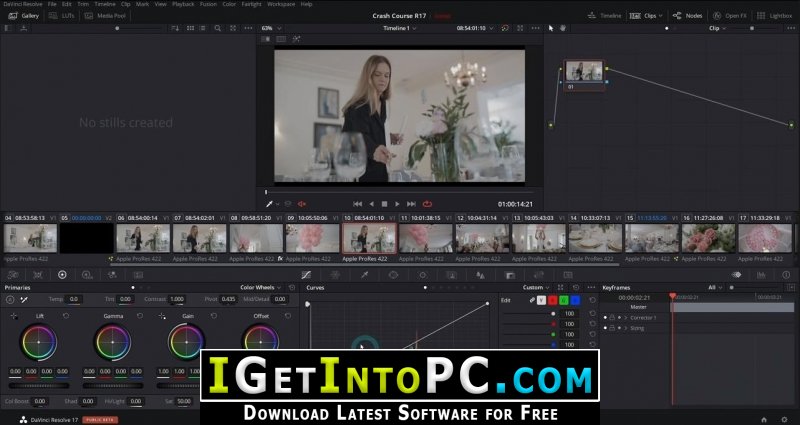The width and height of the screenshot is (800, 425).
Task: Open the Color Wheels mode dropdown
Action: coord(260,288)
